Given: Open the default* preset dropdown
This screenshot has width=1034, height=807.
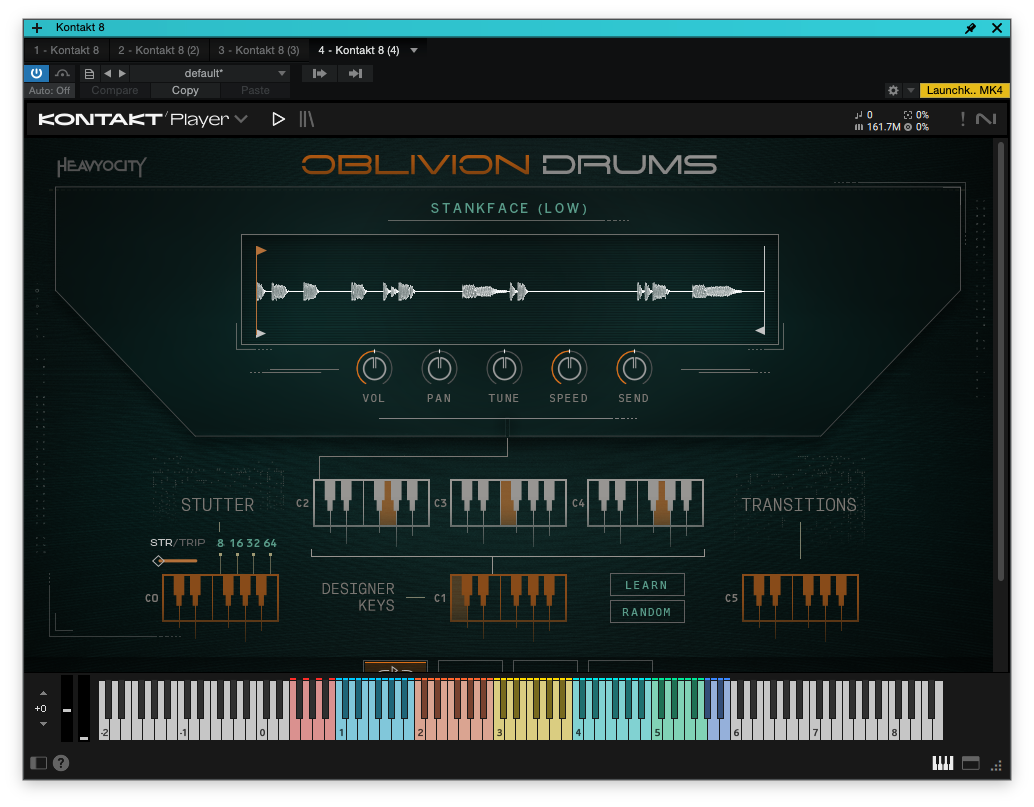Looking at the screenshot, I should 210,73.
